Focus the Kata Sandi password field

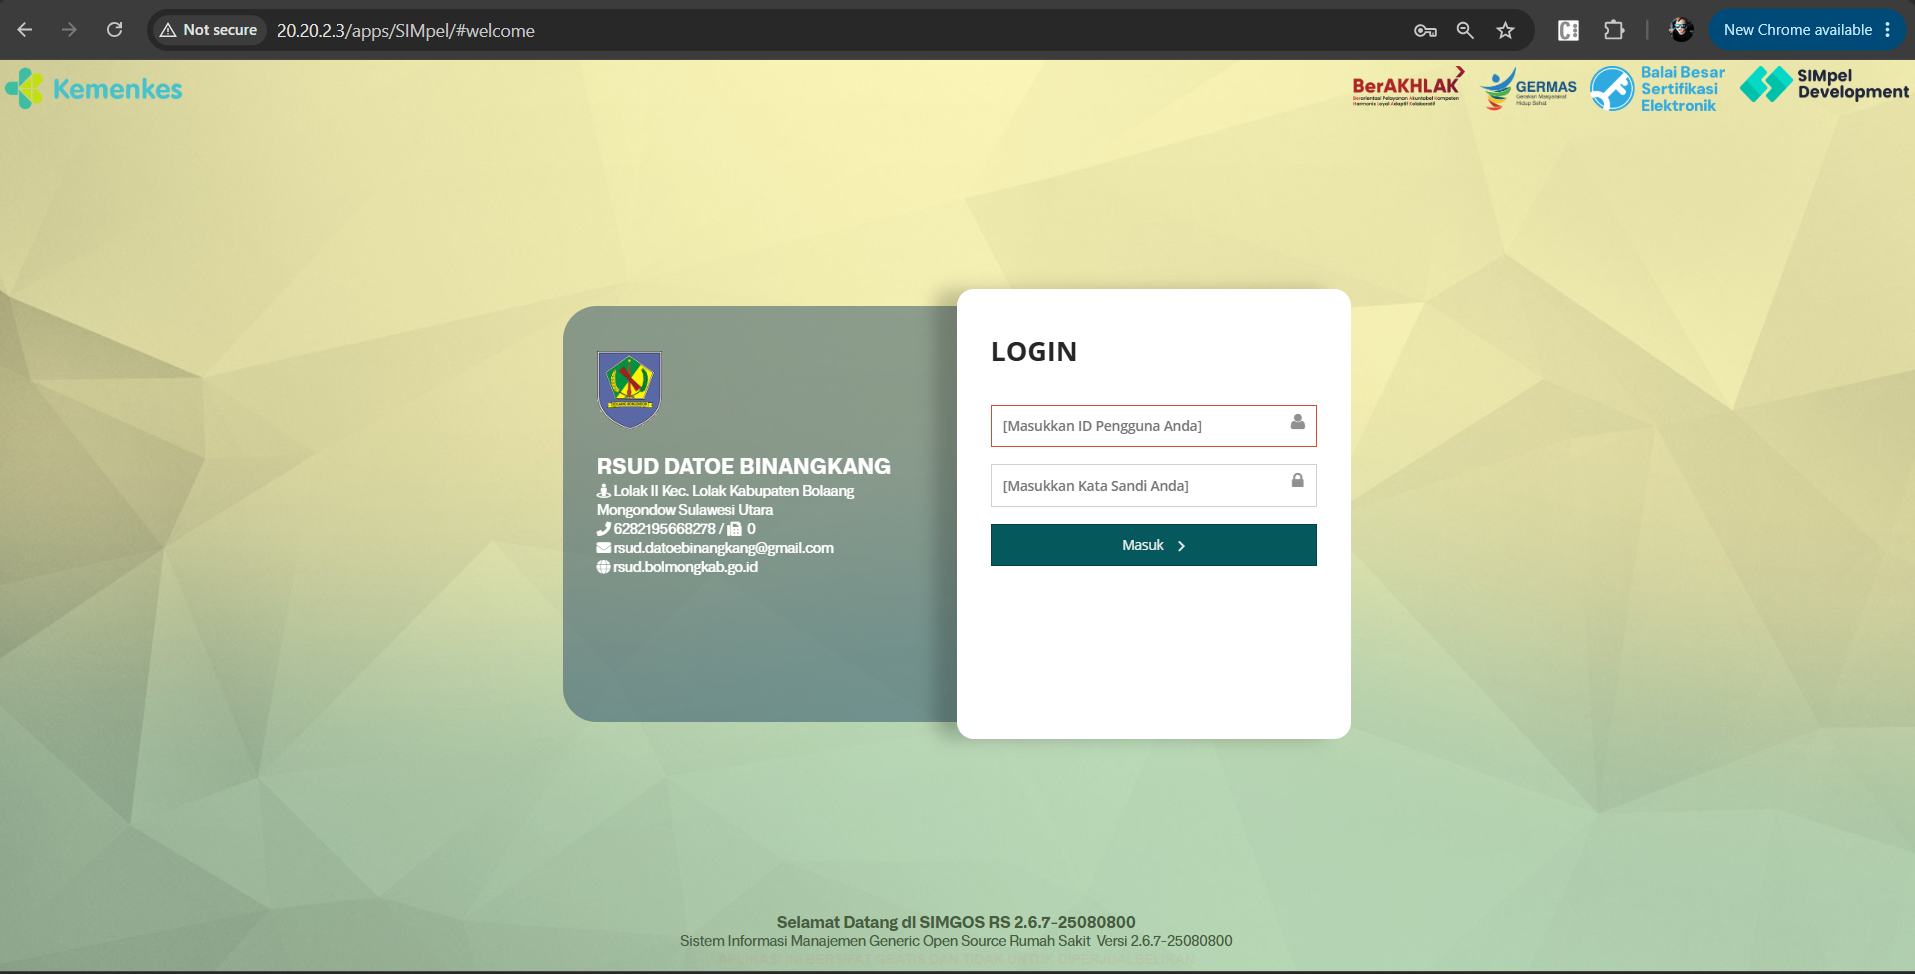1153,486
